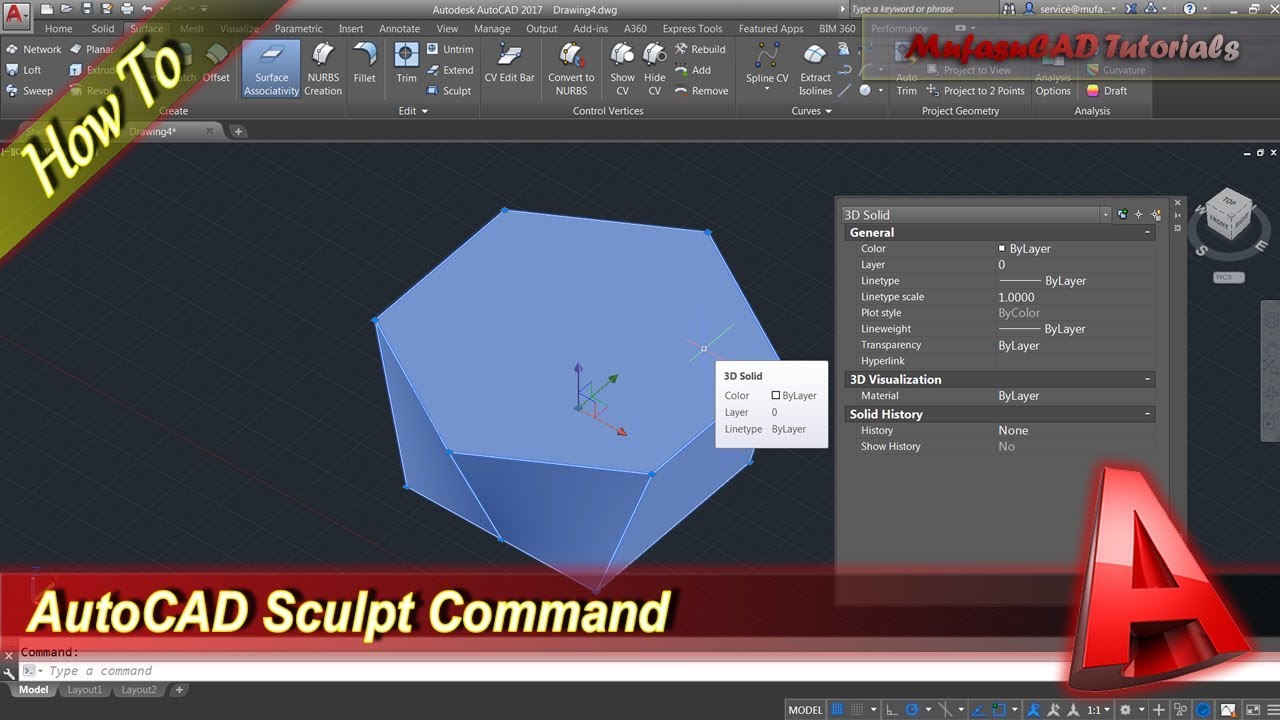Viewport: 1280px width, 720px height.
Task: Click the Add control vertices tool
Action: pos(692,70)
